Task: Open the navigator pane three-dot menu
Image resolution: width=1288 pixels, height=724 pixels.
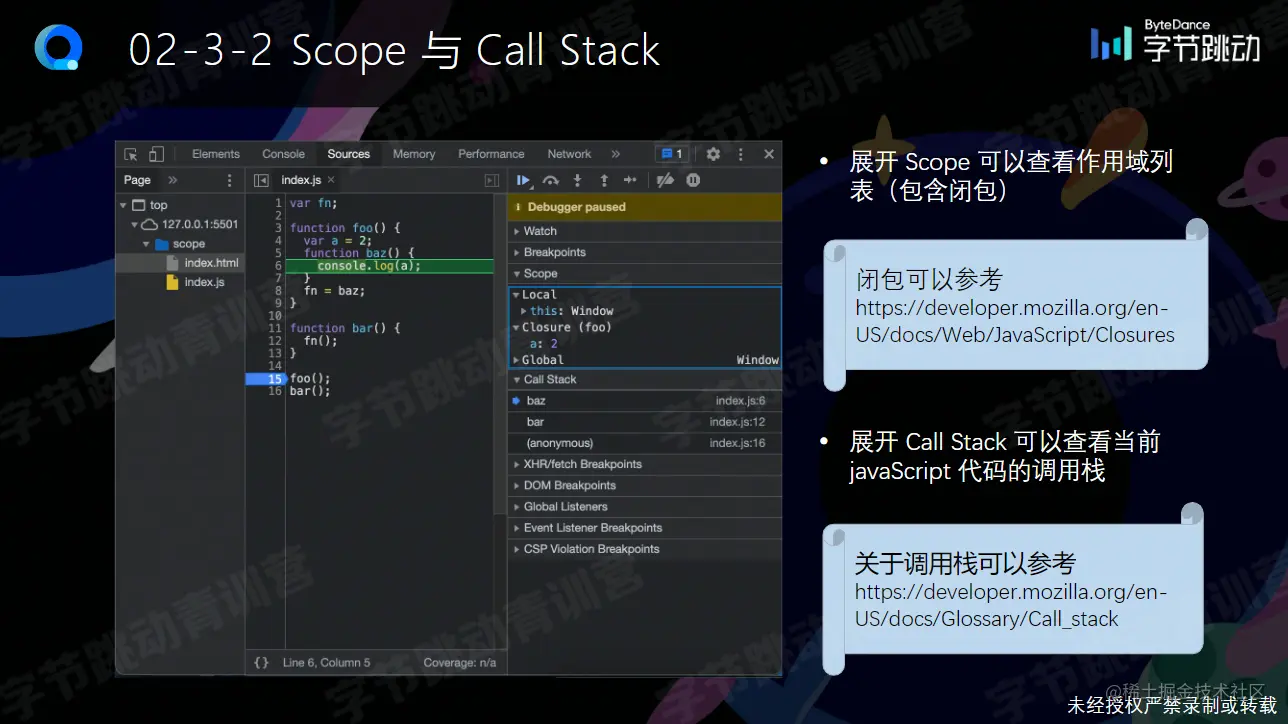Action: point(229,180)
